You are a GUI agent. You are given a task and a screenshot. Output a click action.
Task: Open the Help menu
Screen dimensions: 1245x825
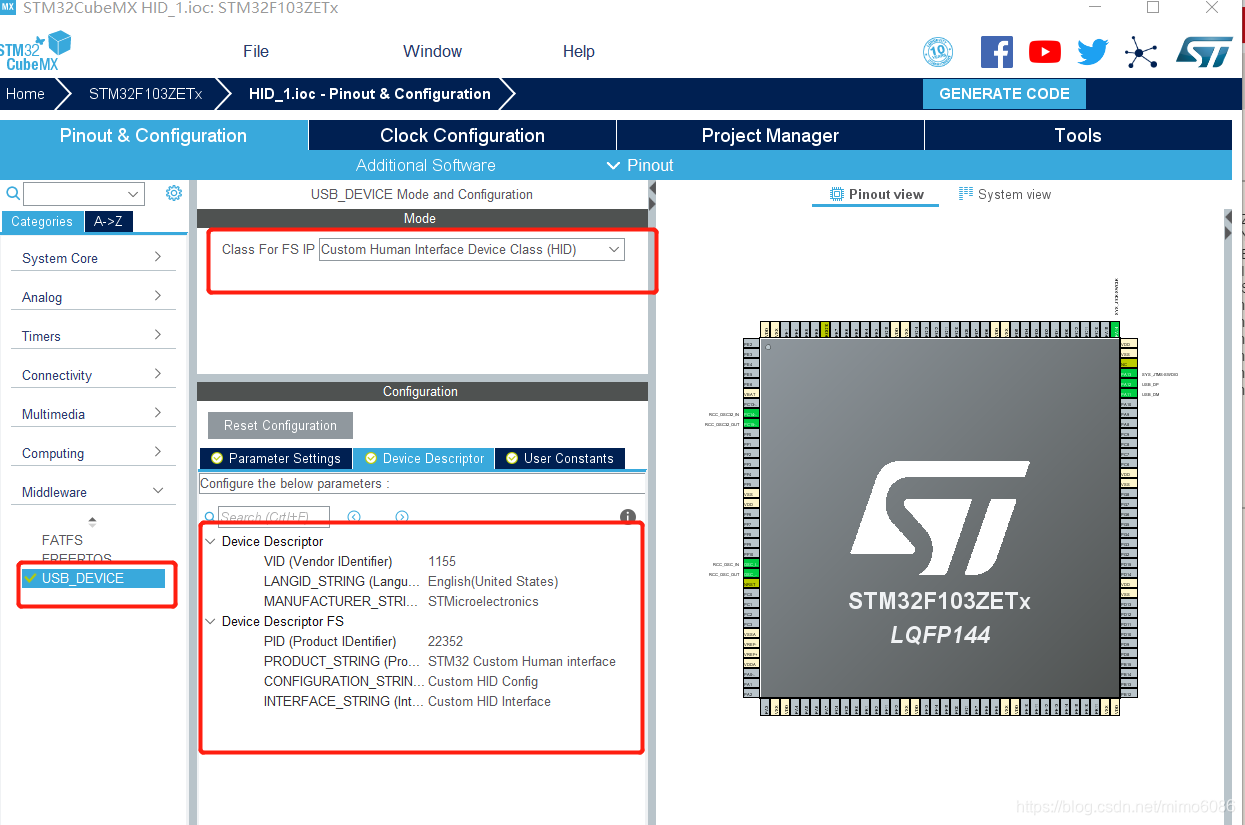[x=578, y=52]
